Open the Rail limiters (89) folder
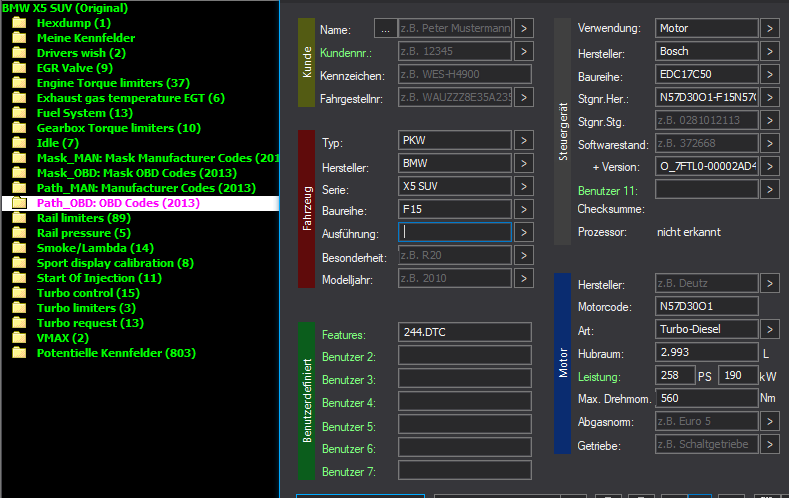789x498 pixels. [x=84, y=218]
